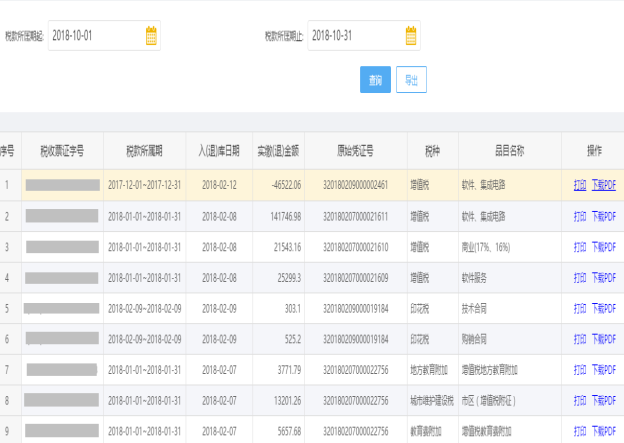This screenshot has height=443, width=624.
Task: Click 打印 link in row 1
Action: (x=580, y=185)
